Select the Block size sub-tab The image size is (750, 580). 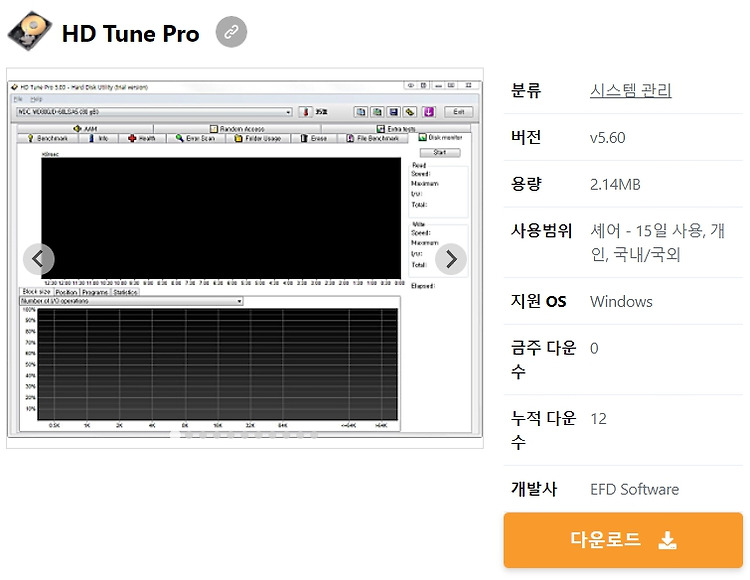36,291
